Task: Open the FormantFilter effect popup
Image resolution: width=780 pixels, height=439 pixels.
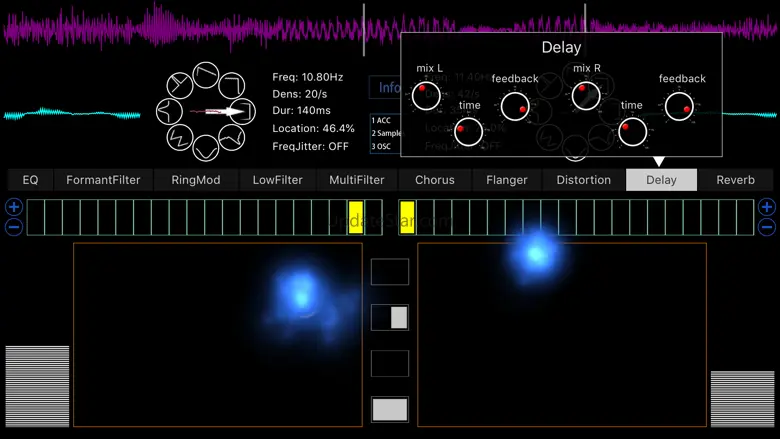Action: [x=103, y=180]
